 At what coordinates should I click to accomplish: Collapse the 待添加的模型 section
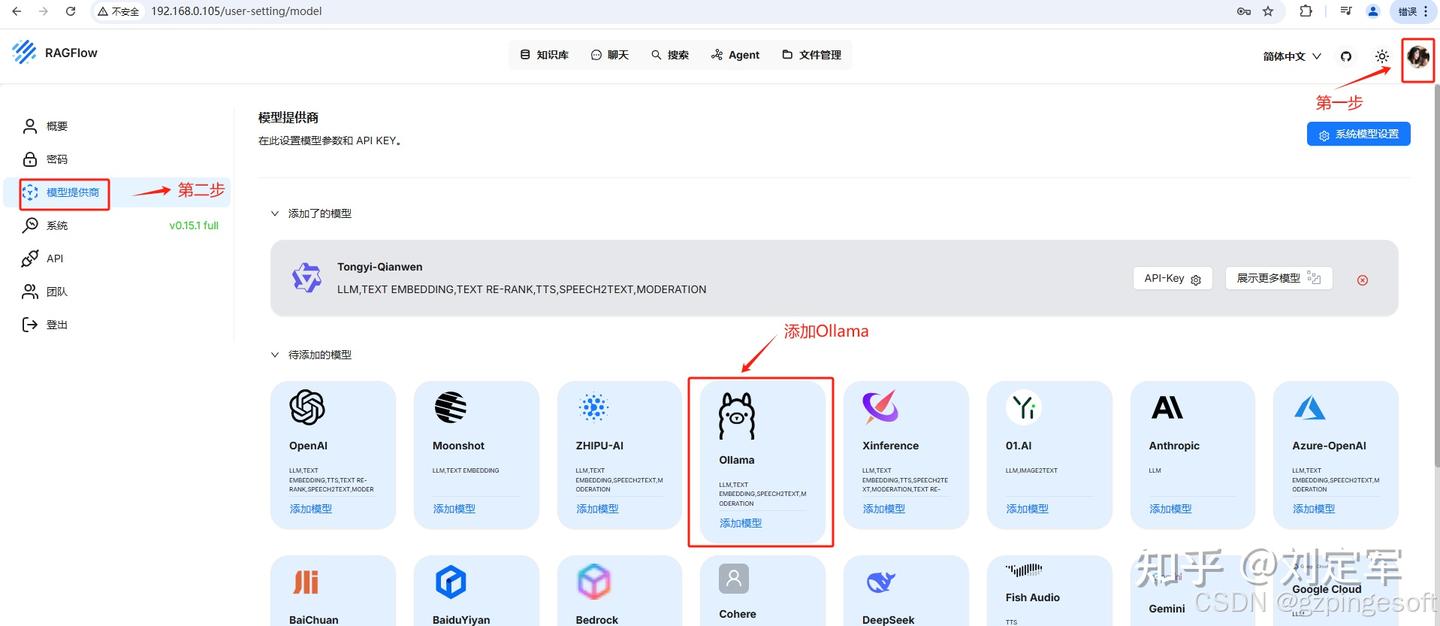click(x=275, y=355)
